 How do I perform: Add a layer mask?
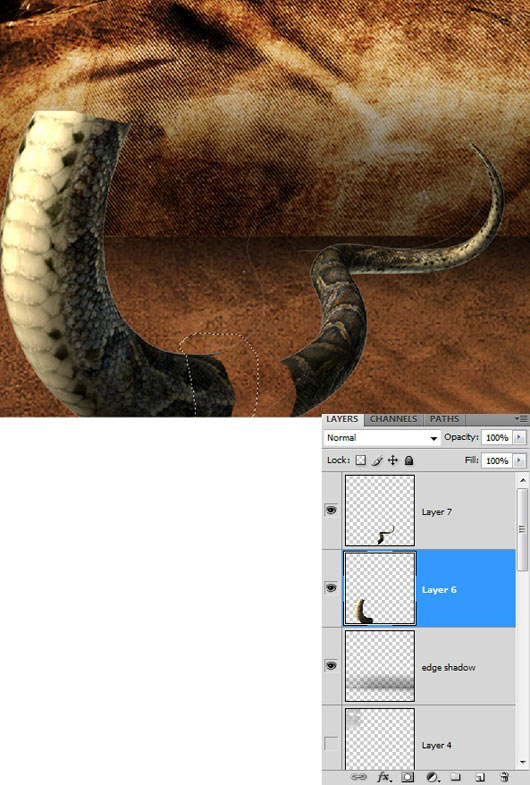pyautogui.click(x=407, y=777)
